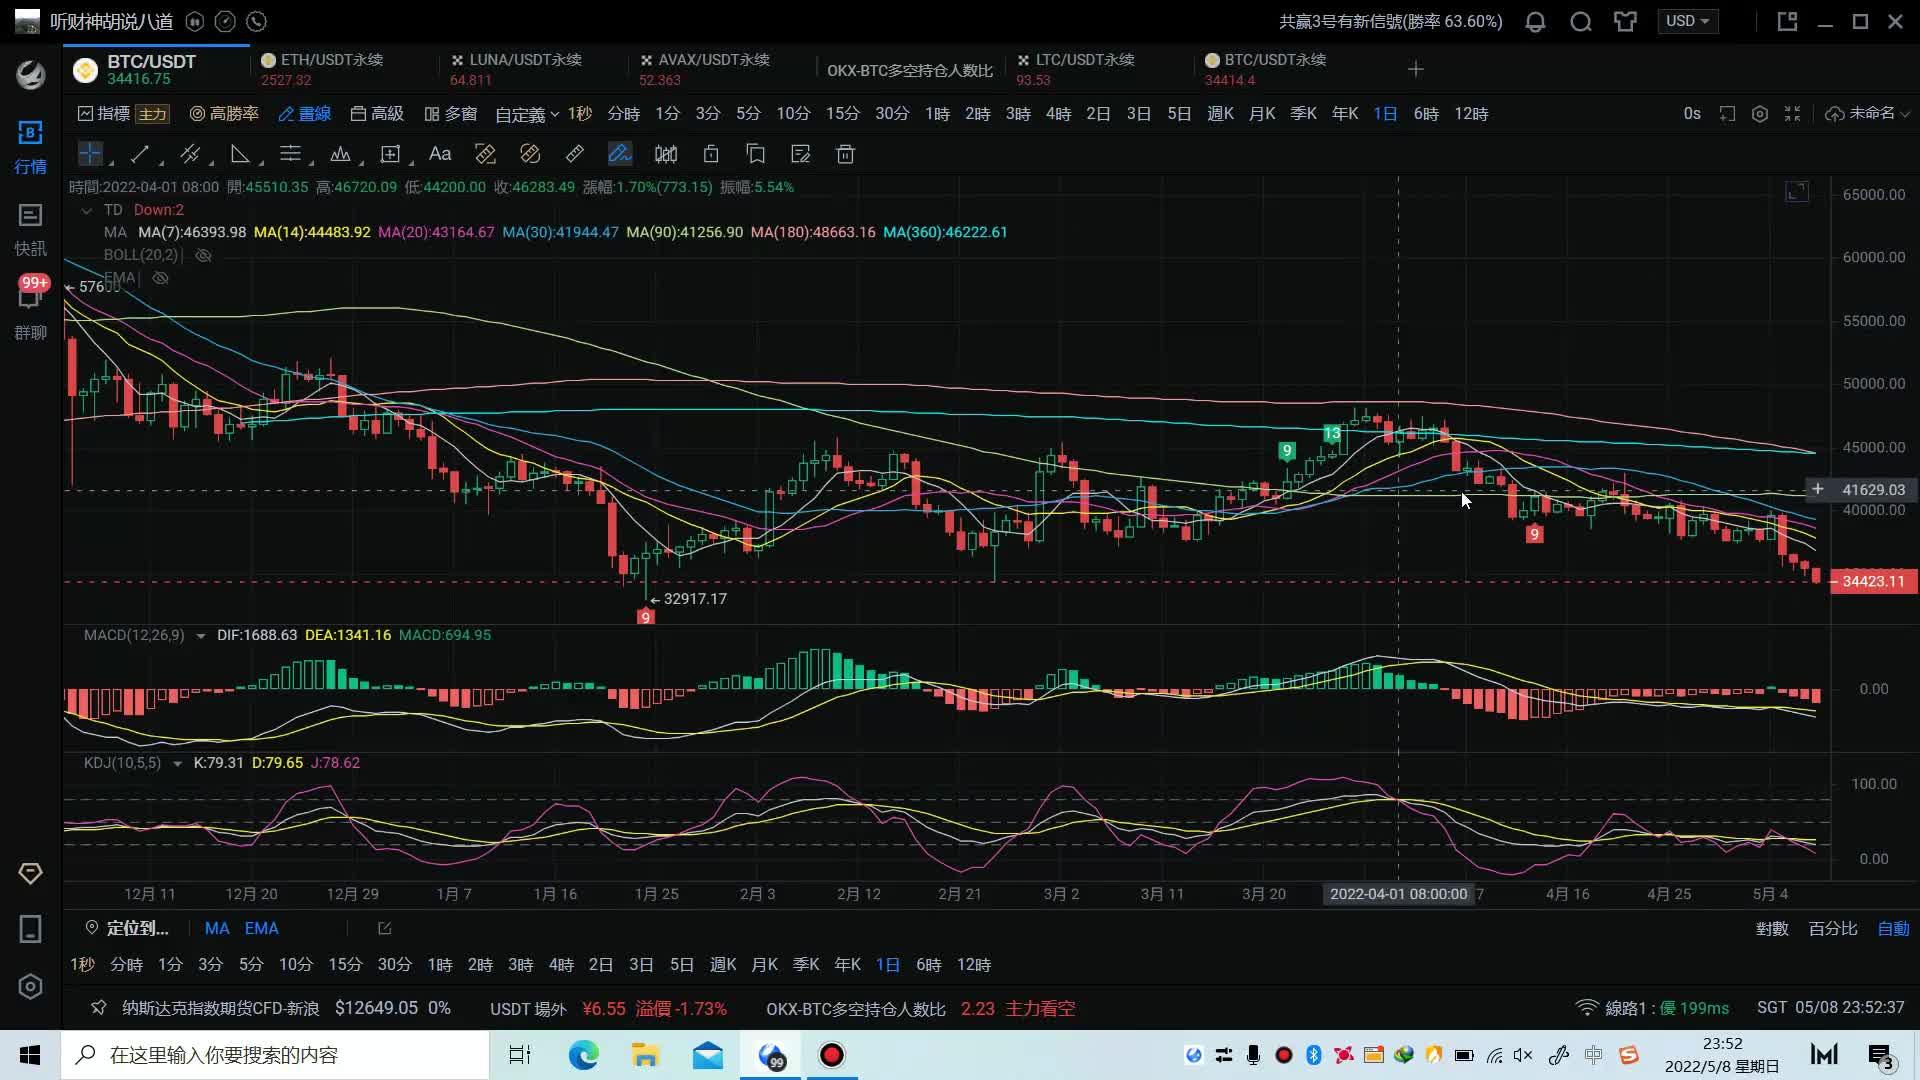Screen dimensions: 1920x1080
Task: Enable 自動 auto price scale
Action: pos(1893,928)
